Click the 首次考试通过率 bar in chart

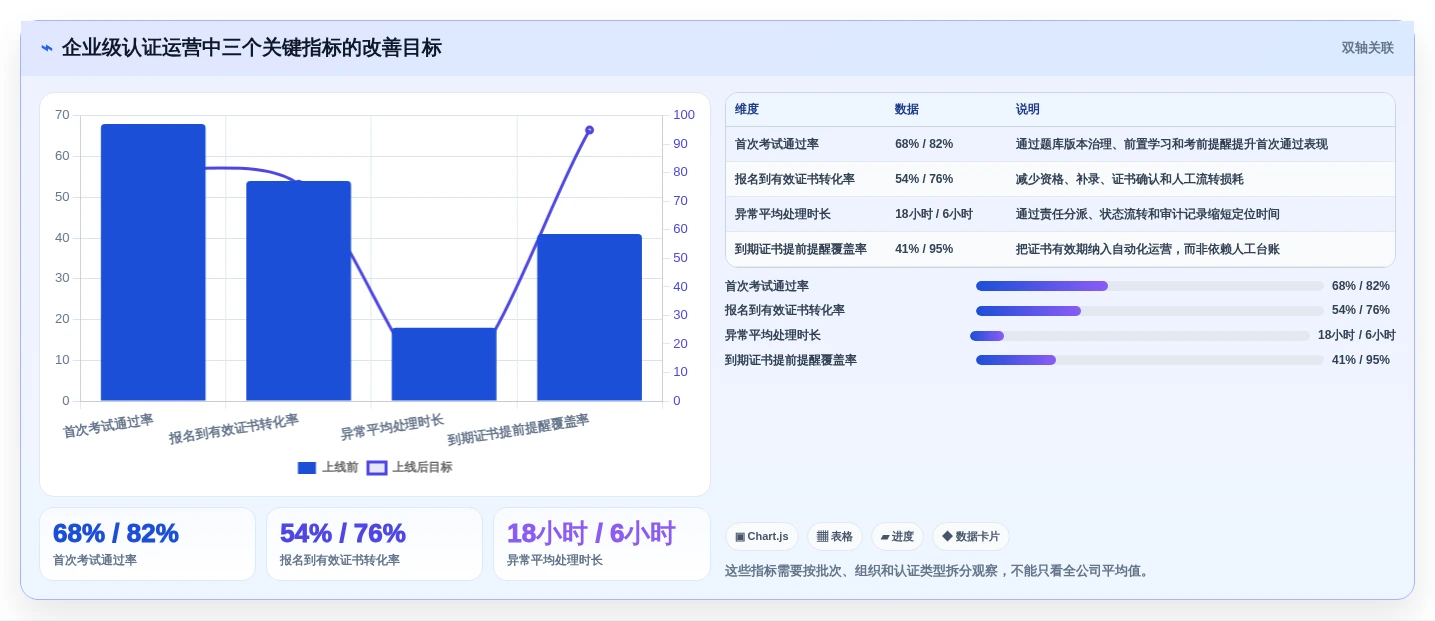tap(153, 262)
